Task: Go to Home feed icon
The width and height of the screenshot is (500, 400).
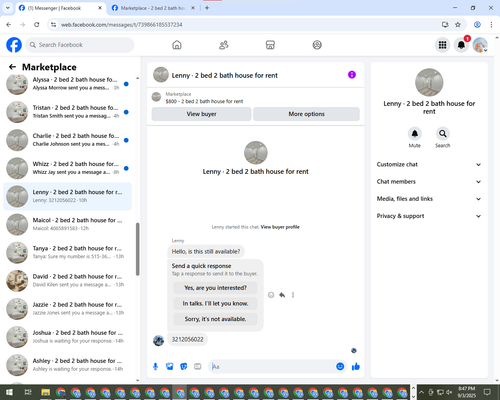Action: coord(177,45)
